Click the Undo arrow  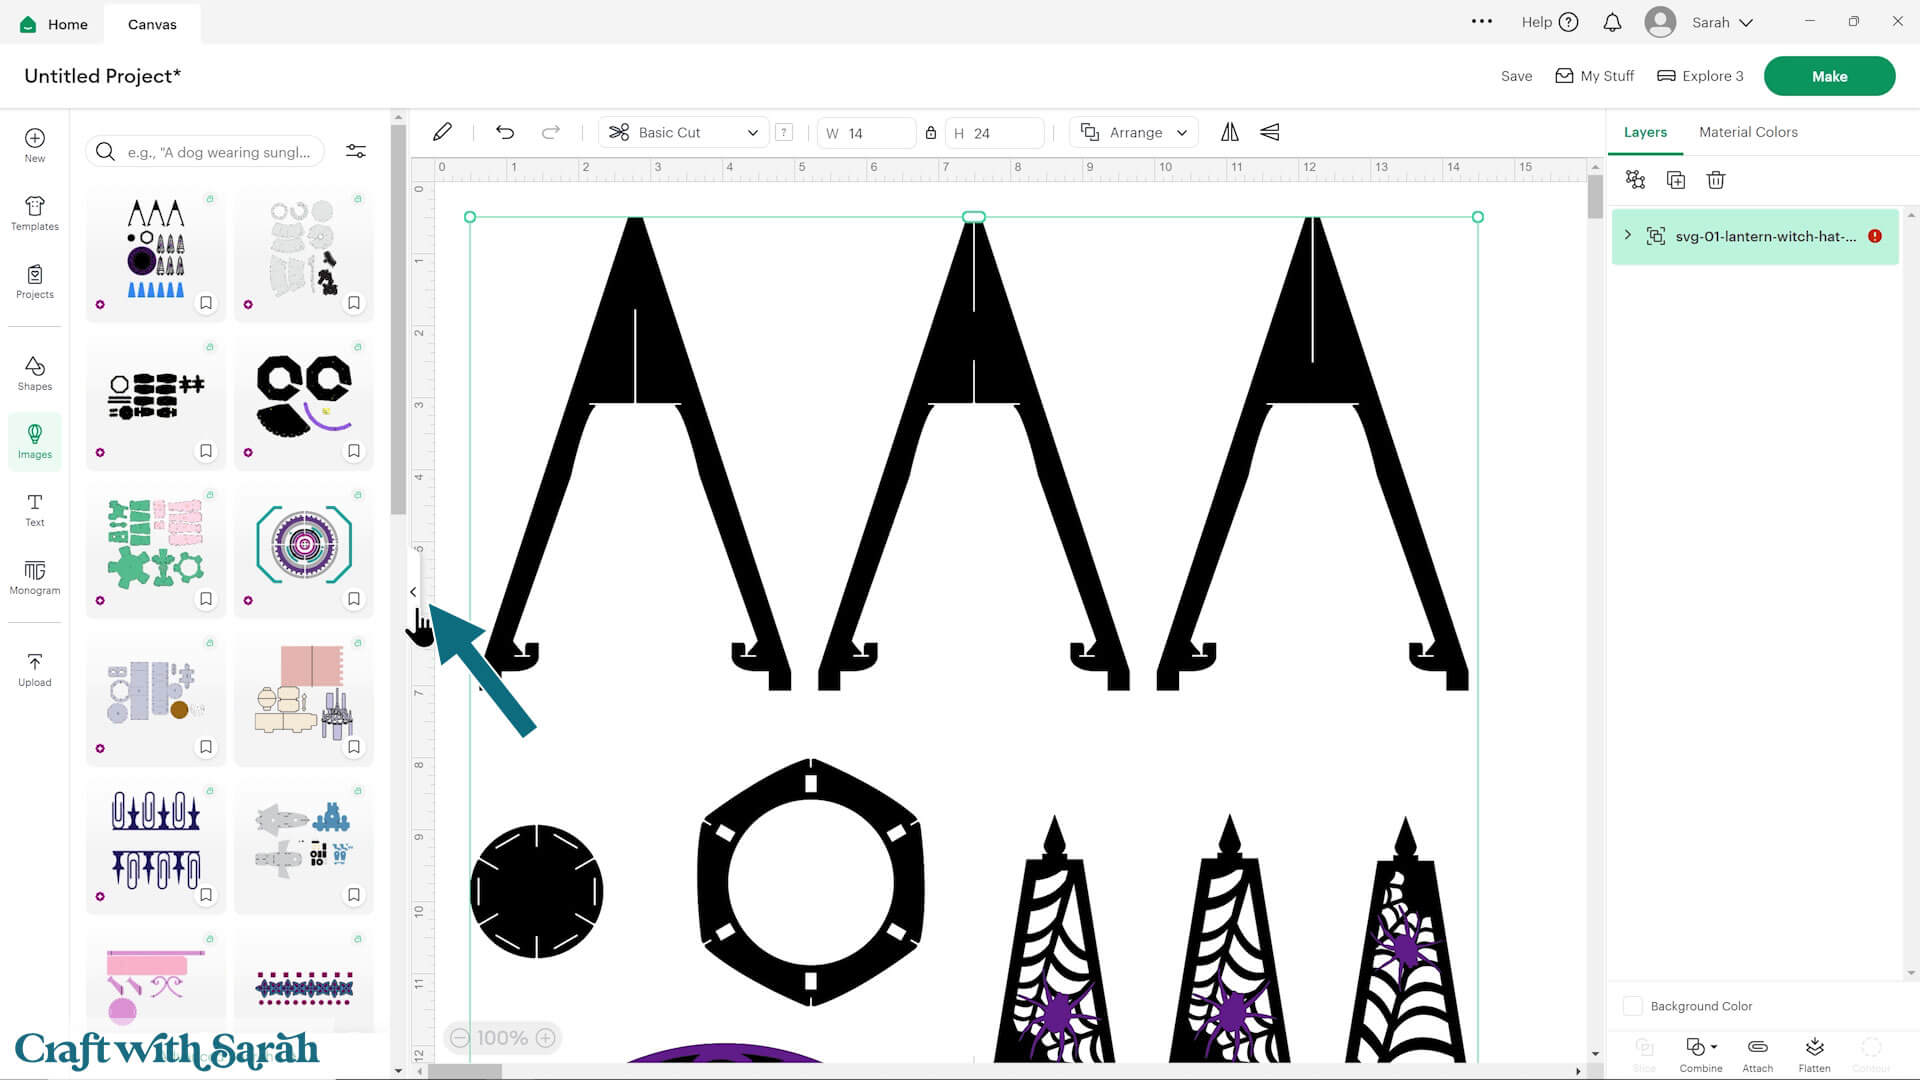tap(505, 132)
